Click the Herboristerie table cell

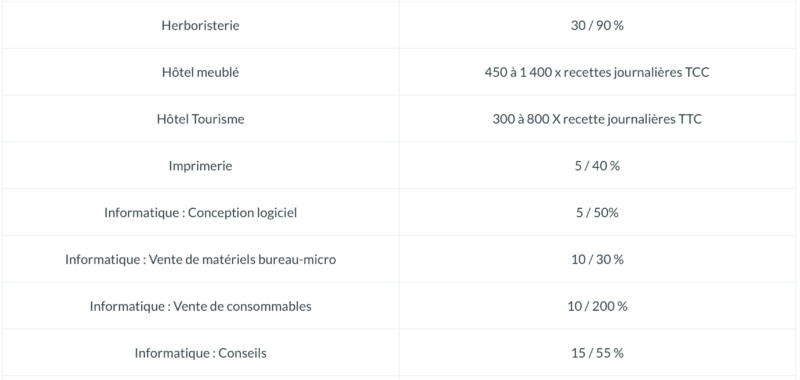201,26
